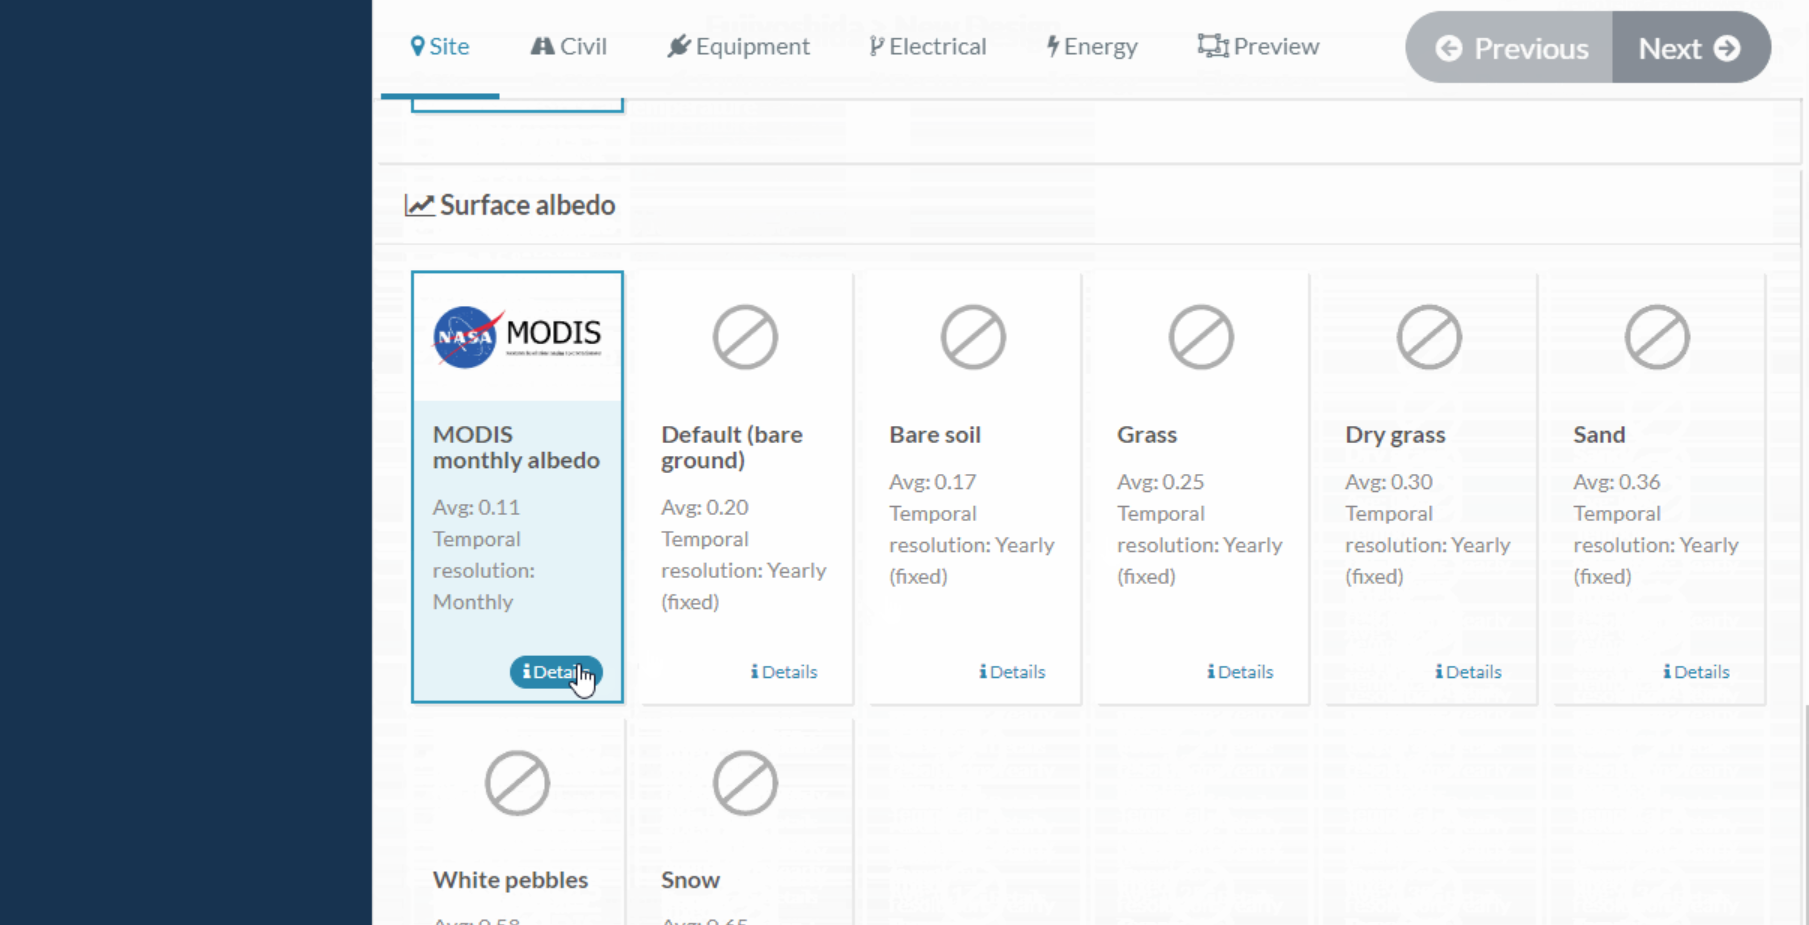Viewport: 1809px width, 925px height.
Task: Select the NASA MODIS logo image
Action: click(x=517, y=337)
